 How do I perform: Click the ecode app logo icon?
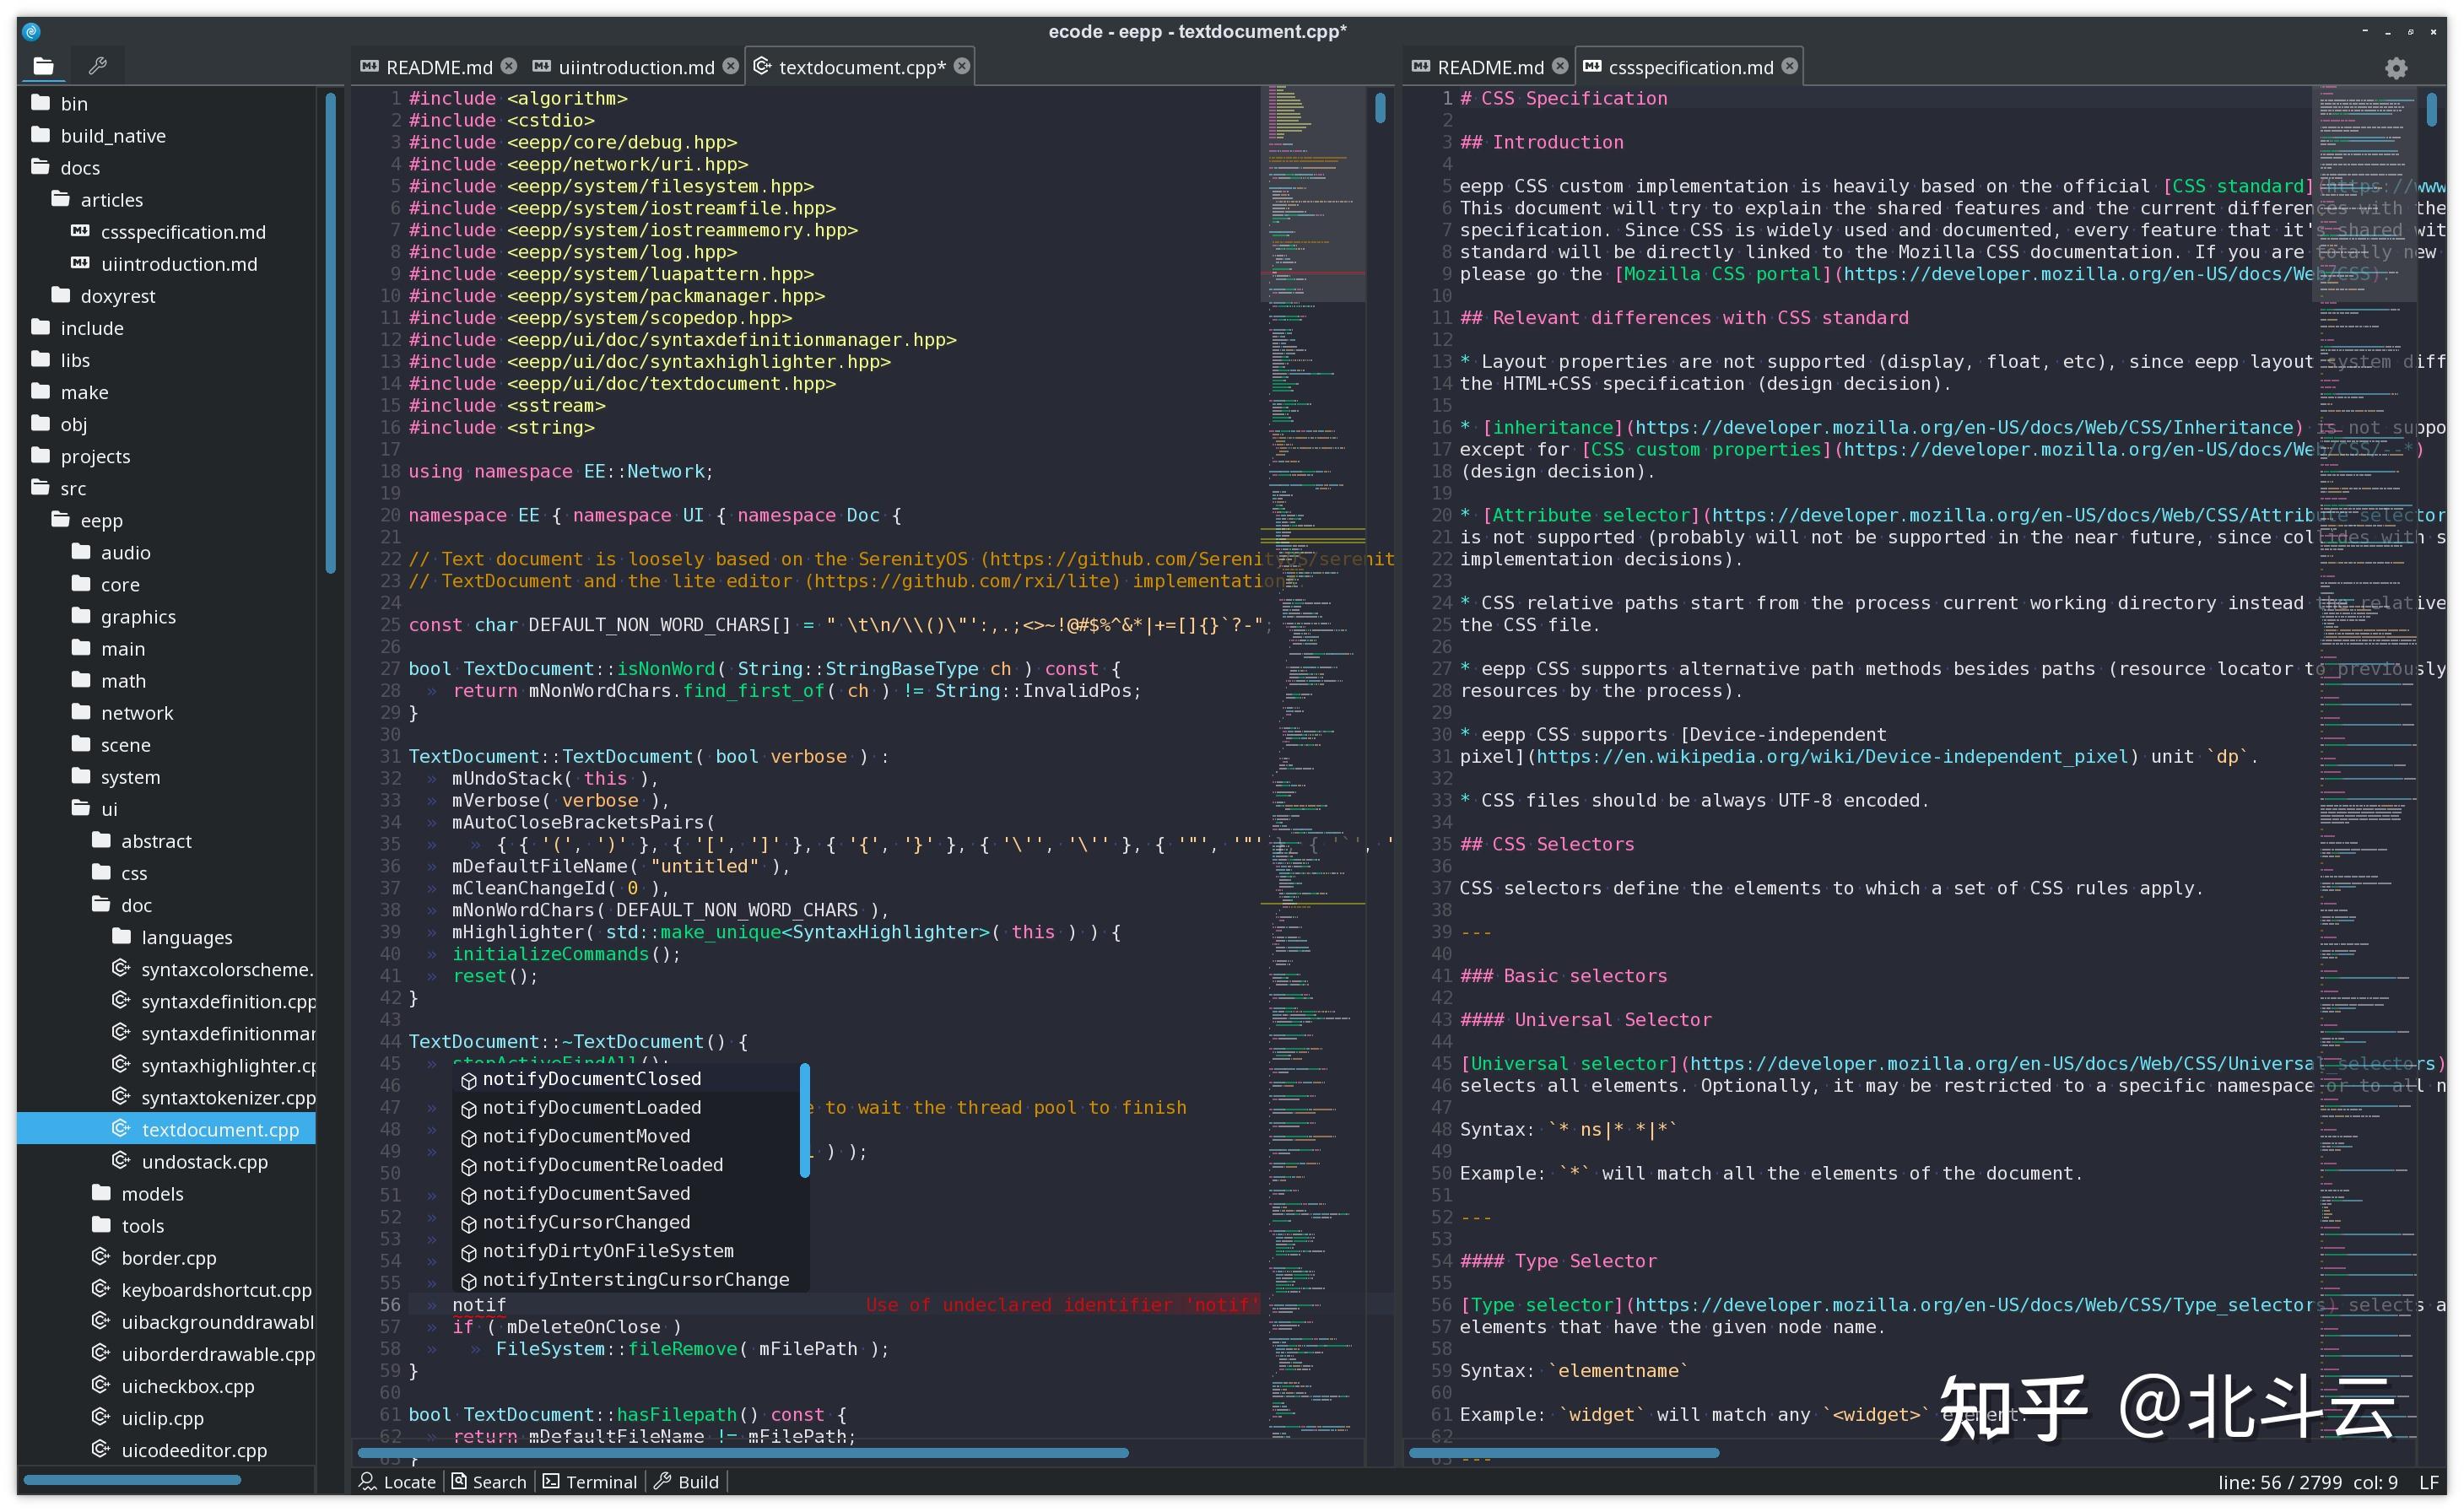(31, 31)
